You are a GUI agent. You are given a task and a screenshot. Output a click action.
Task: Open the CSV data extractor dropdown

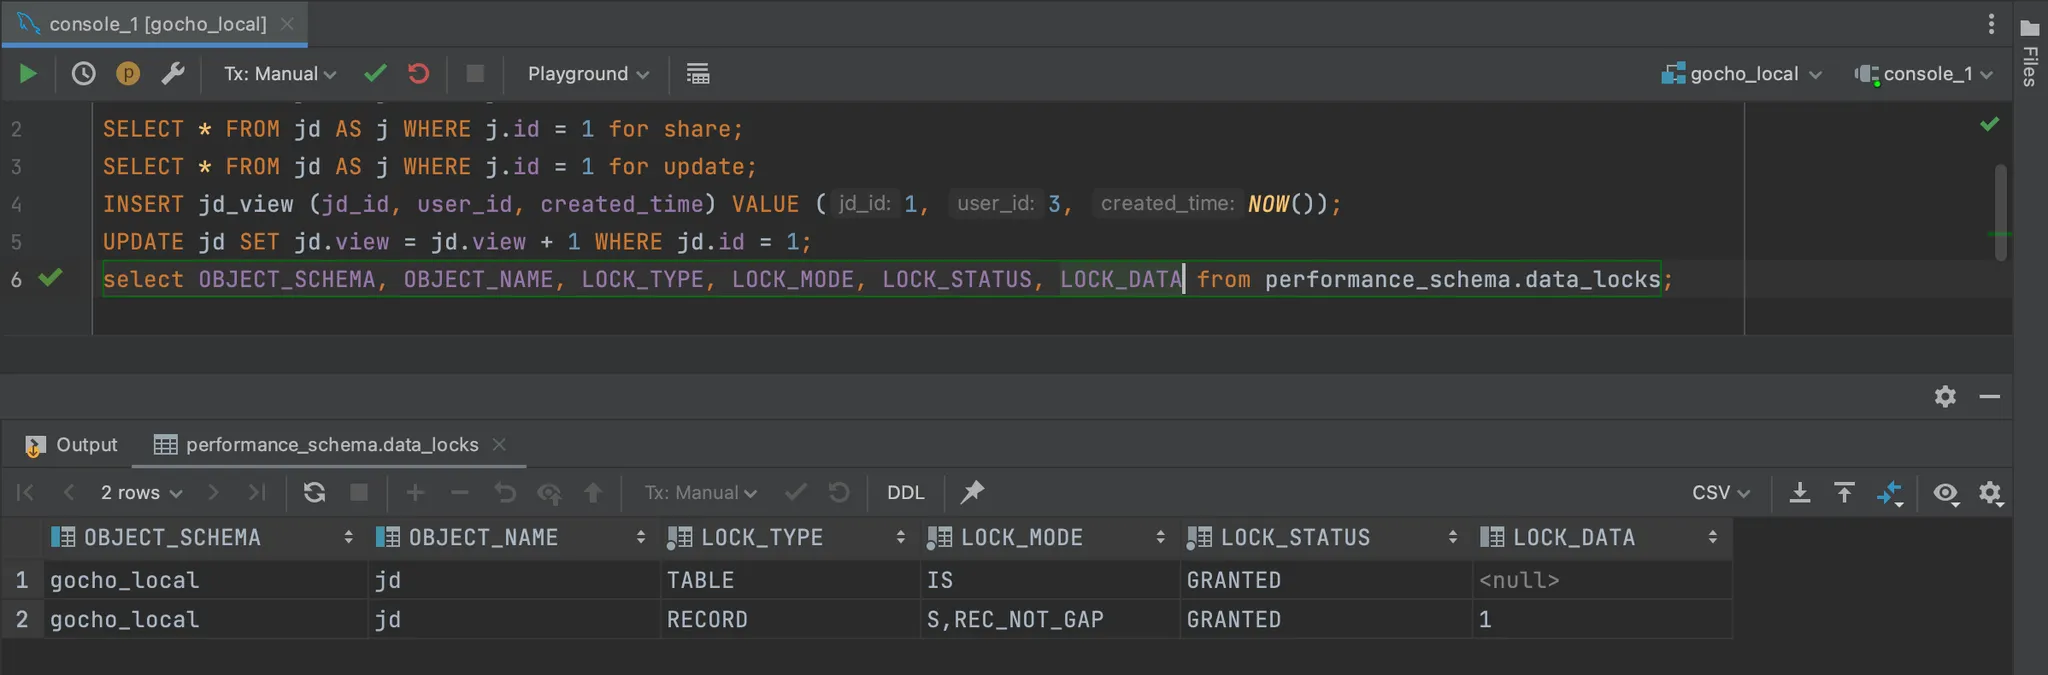(x=1720, y=492)
